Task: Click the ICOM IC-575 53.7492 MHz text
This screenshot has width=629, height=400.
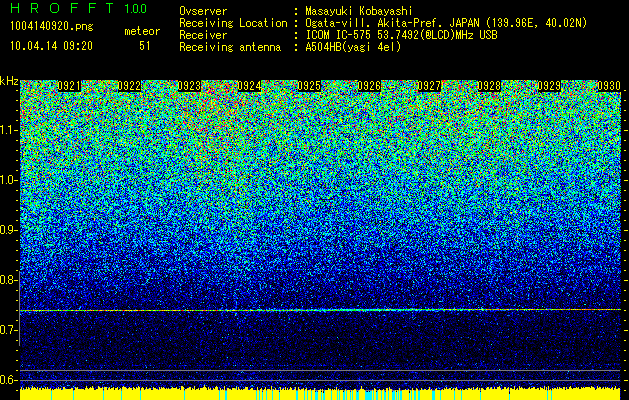Action: pos(401,35)
